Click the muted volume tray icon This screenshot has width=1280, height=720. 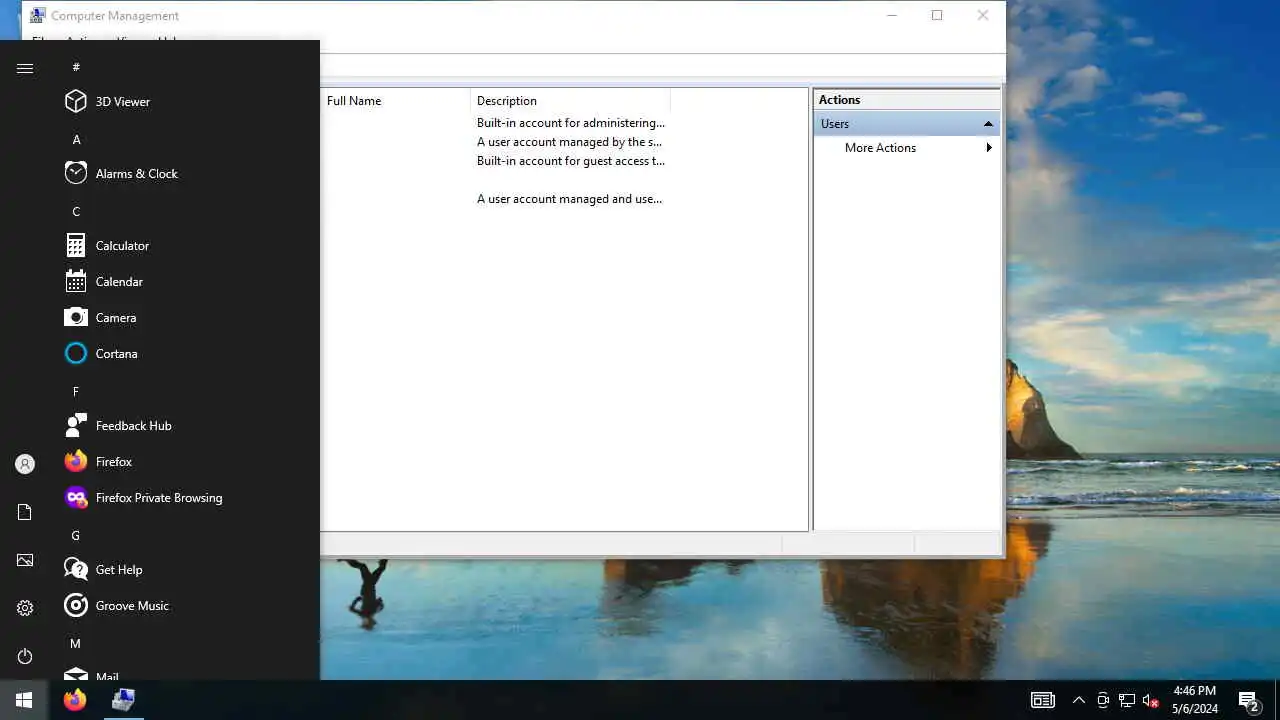coord(1150,700)
